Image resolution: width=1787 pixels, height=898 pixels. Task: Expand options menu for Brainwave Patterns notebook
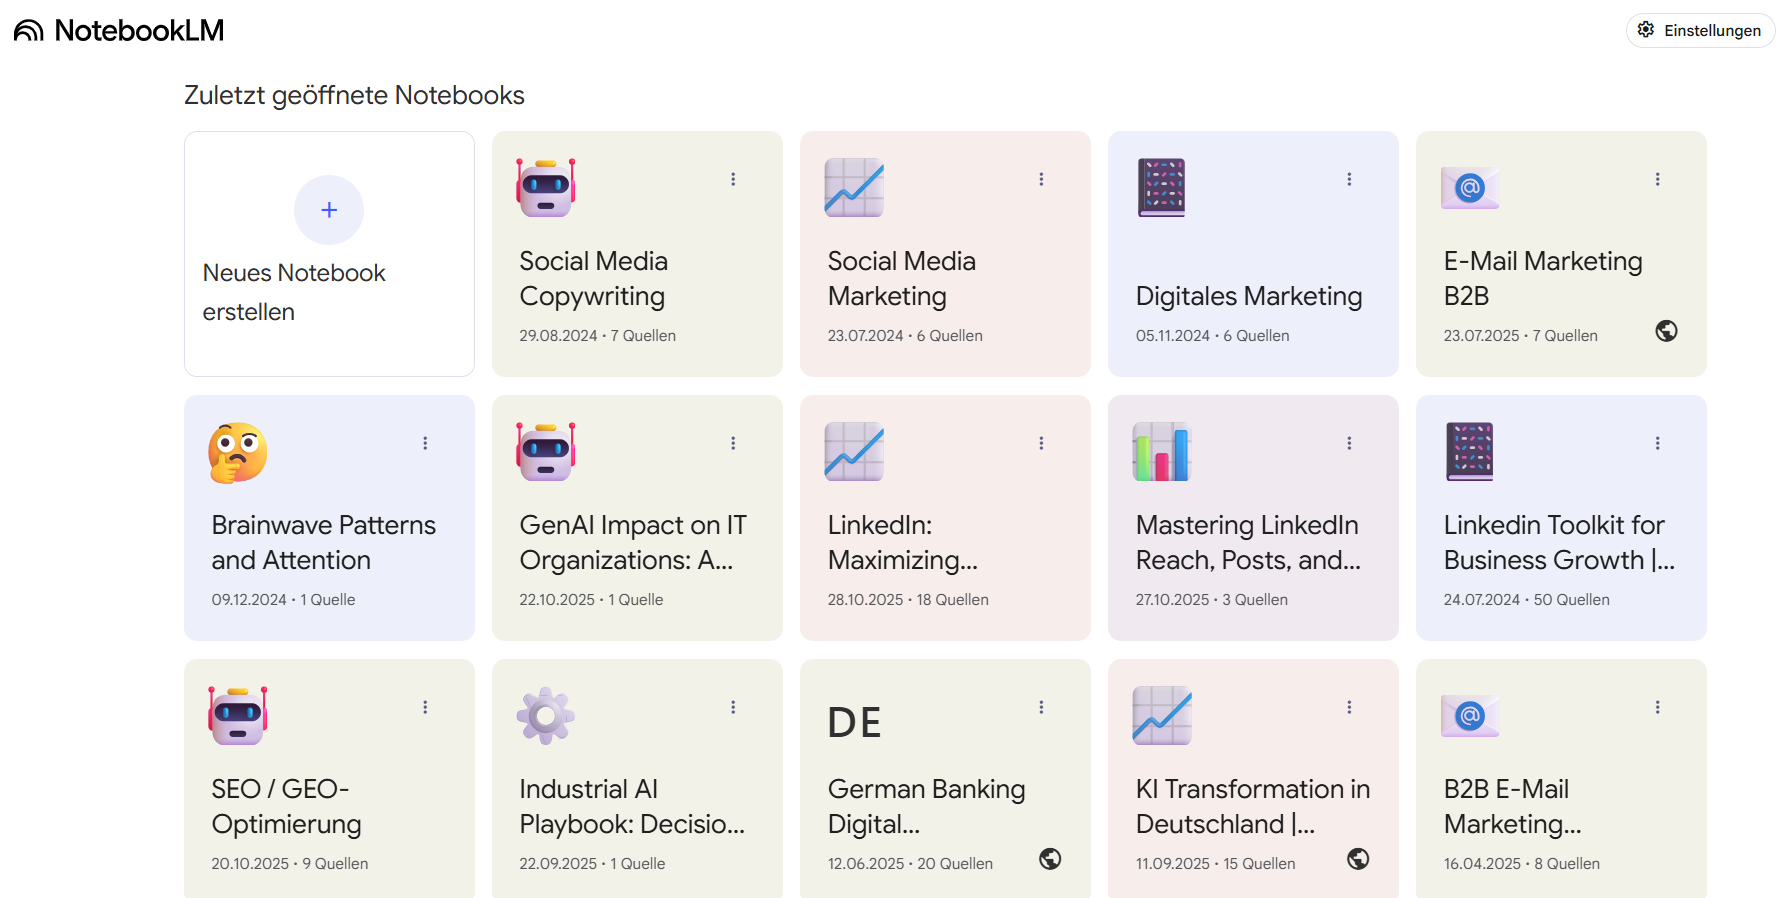click(x=425, y=443)
